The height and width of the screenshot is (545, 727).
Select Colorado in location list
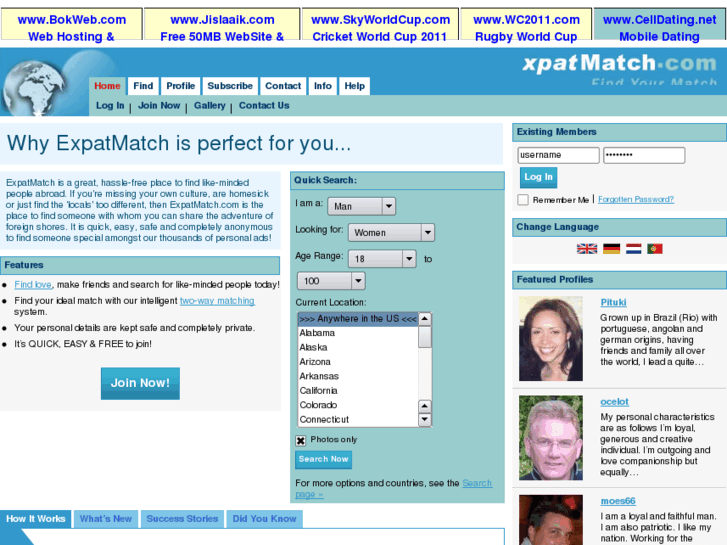358,405
